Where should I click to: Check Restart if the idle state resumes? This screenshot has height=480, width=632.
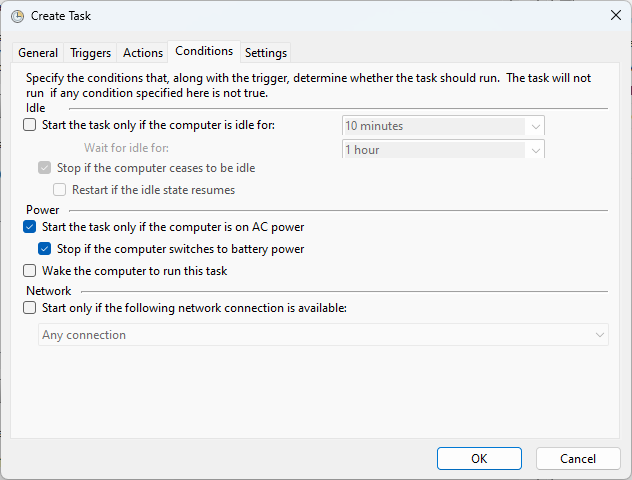coord(60,189)
